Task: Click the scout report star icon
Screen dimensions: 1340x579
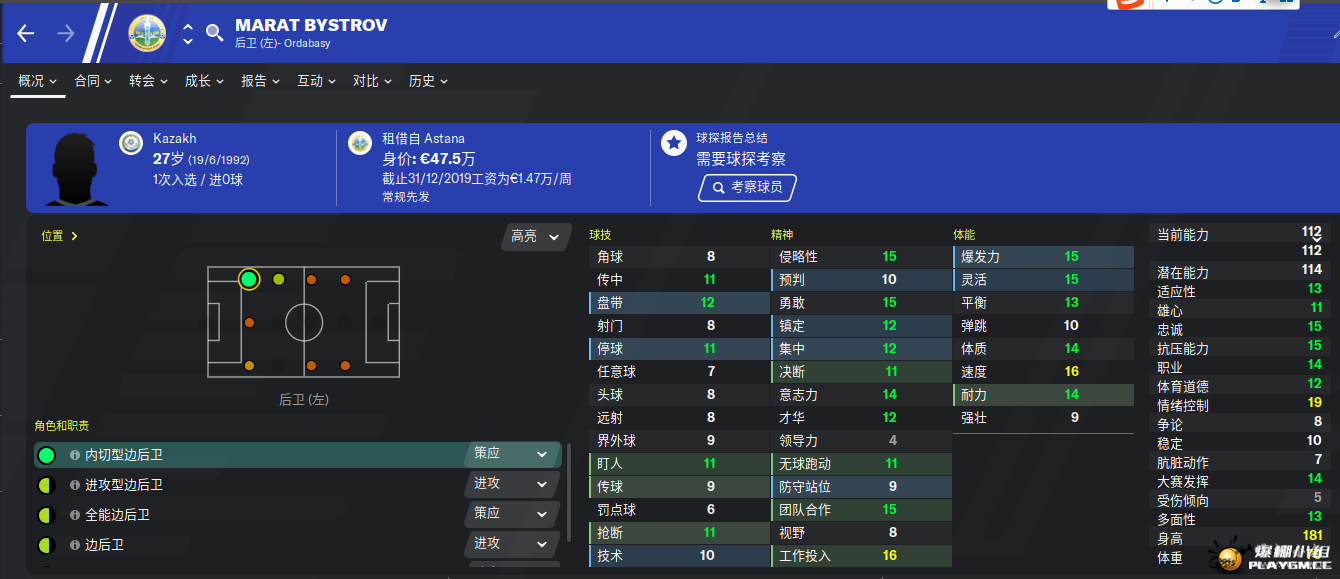Action: pos(674,143)
